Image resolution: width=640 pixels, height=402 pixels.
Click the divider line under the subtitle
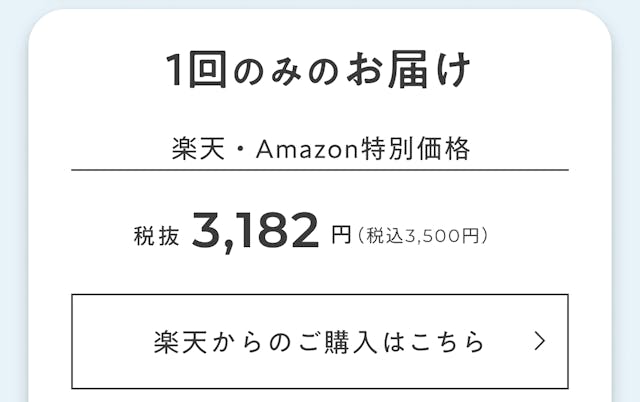click(x=319, y=170)
